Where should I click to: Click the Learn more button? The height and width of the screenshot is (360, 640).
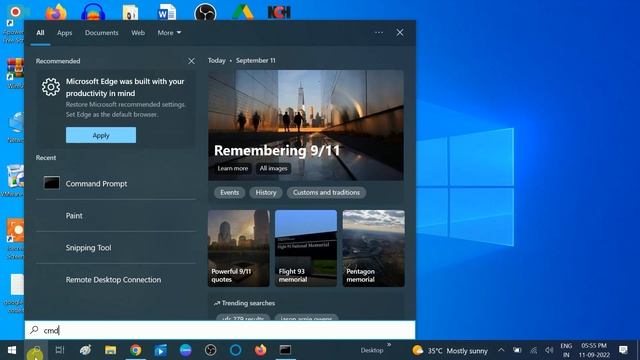point(233,169)
